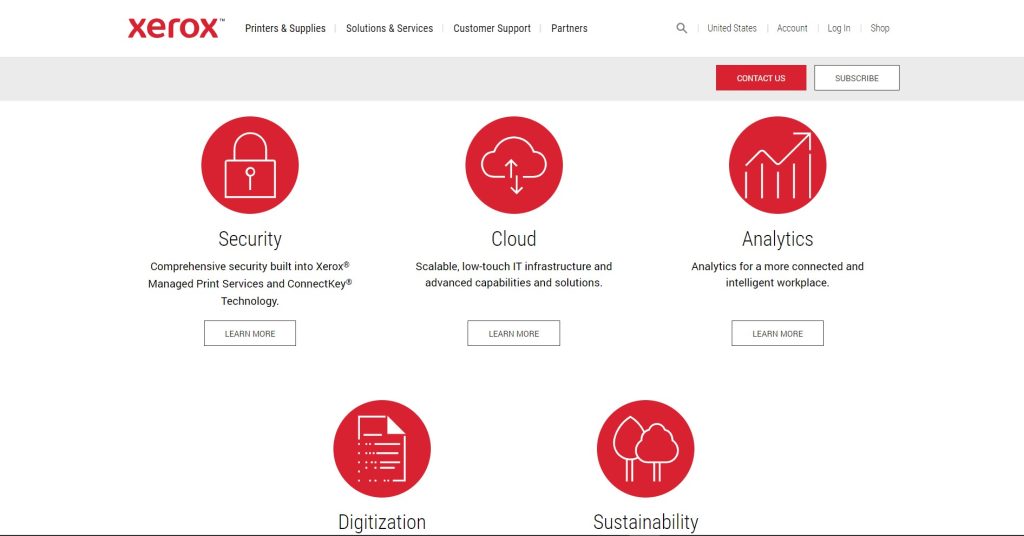Screen dimensions: 1024x536
Task: Click text 'Comprehensive security built into Xerox'
Action: [247, 266]
